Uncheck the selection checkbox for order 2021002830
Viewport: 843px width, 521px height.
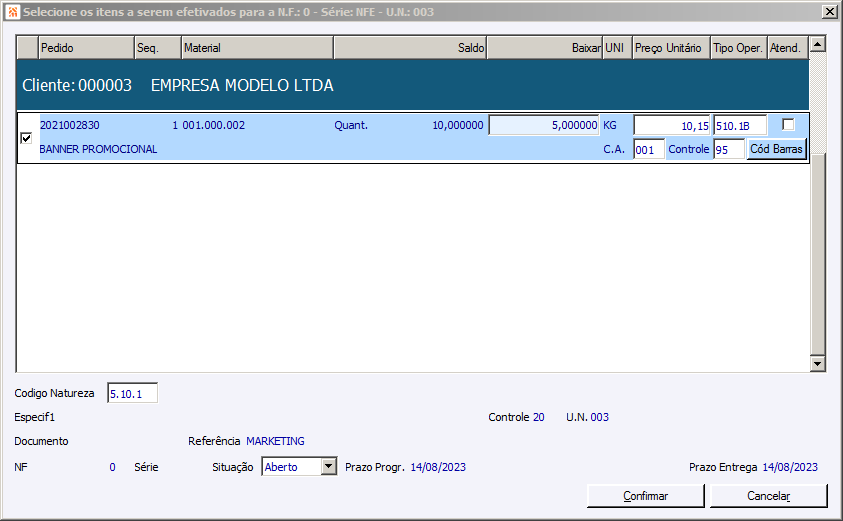coord(26,138)
